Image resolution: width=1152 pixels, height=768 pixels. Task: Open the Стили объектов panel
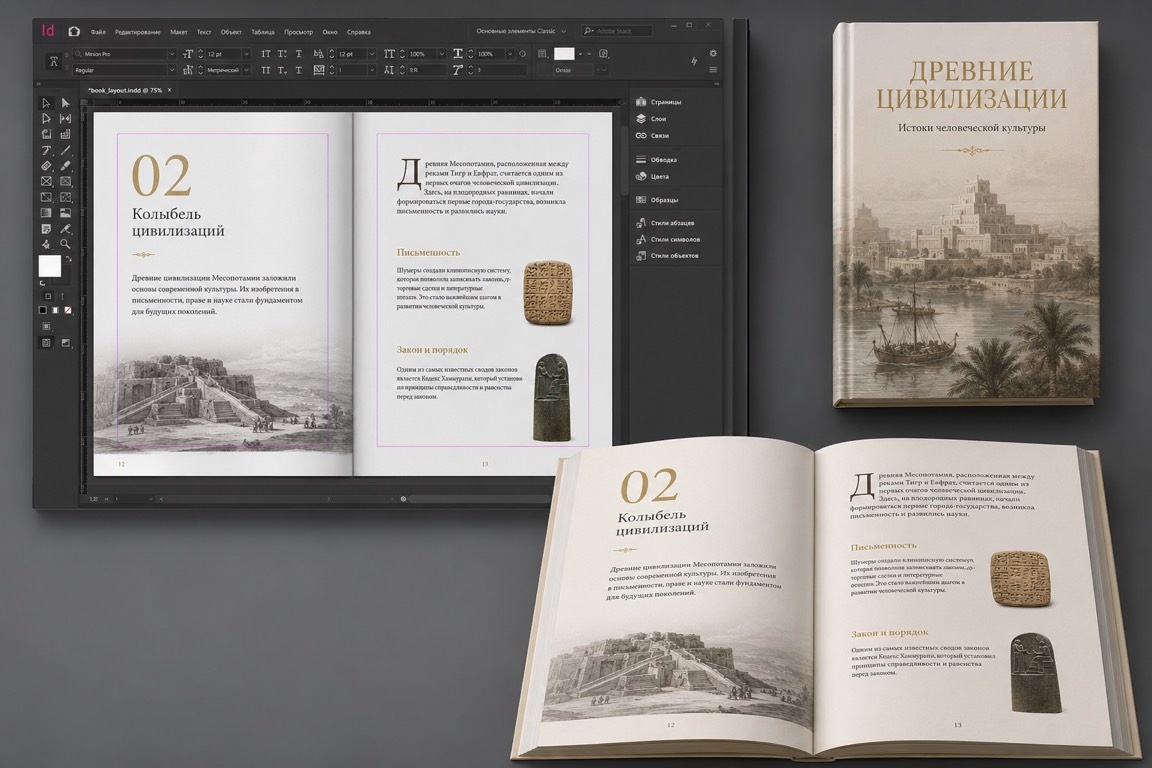(667, 256)
